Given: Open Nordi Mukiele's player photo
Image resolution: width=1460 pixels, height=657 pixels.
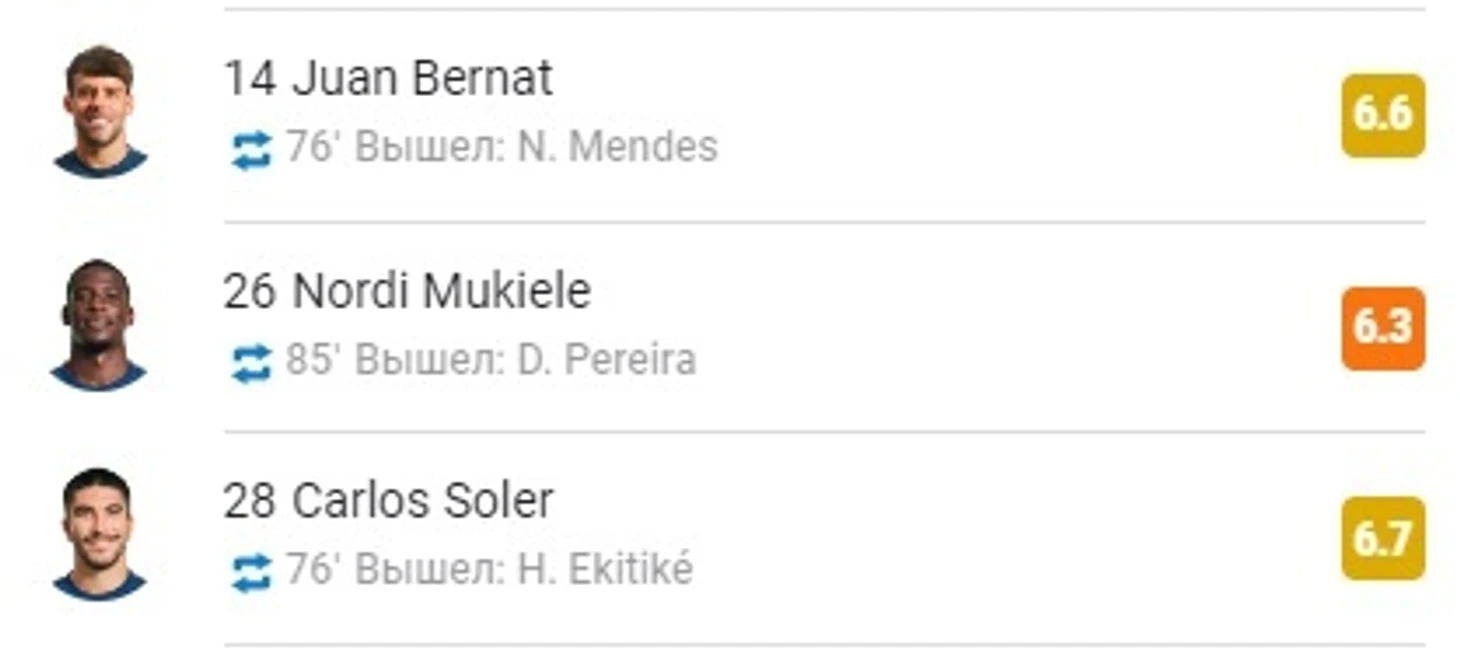Looking at the screenshot, I should click(x=99, y=323).
